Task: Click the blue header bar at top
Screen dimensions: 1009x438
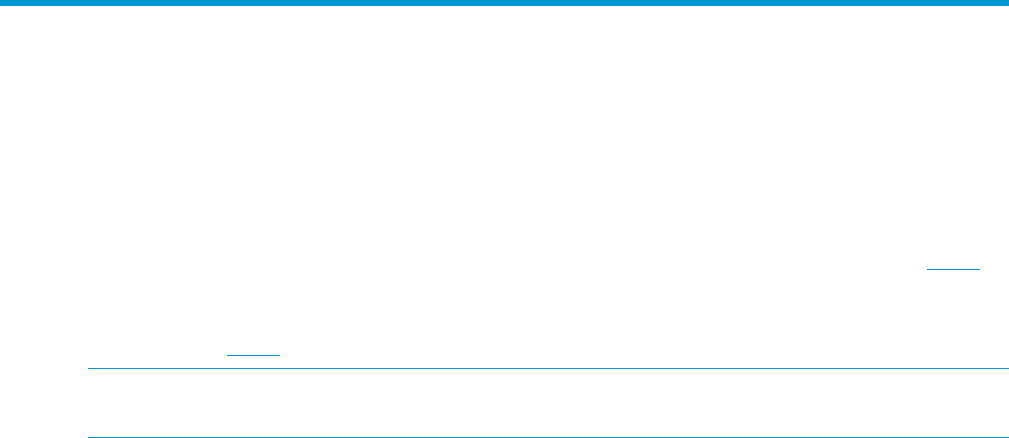Action: 504,3
